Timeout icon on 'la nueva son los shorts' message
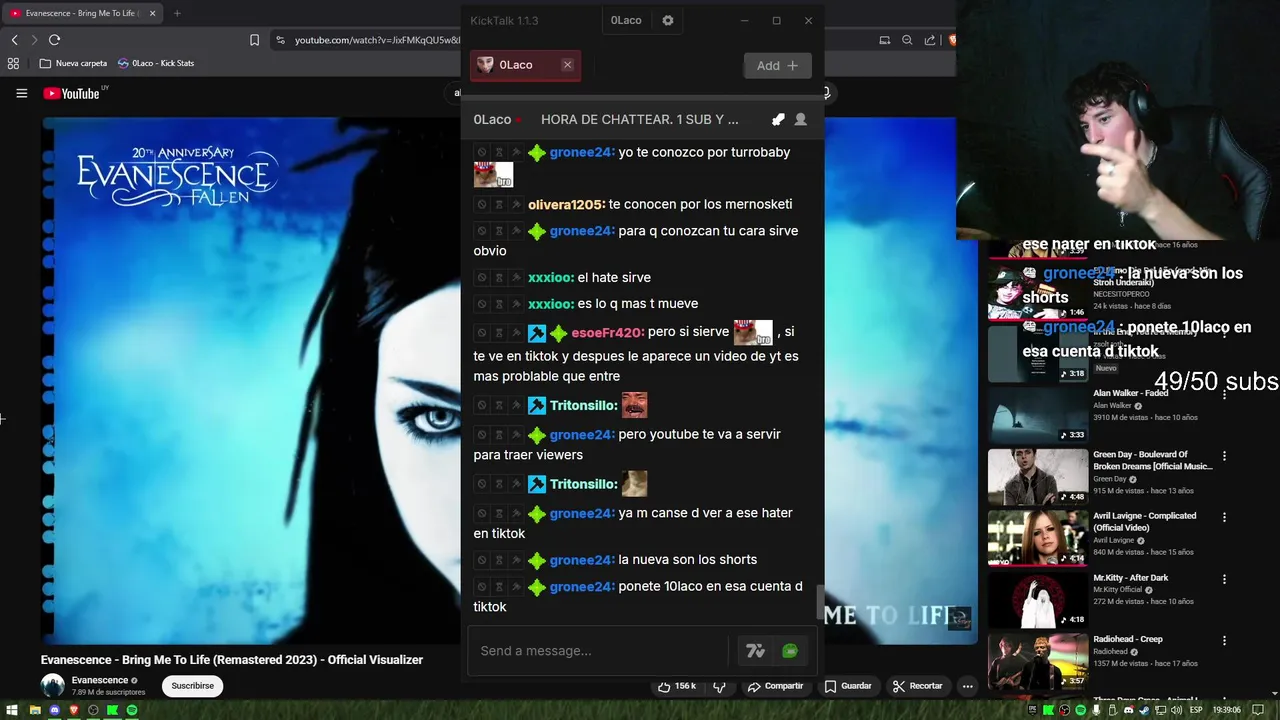The height and width of the screenshot is (720, 1280). click(x=498, y=560)
